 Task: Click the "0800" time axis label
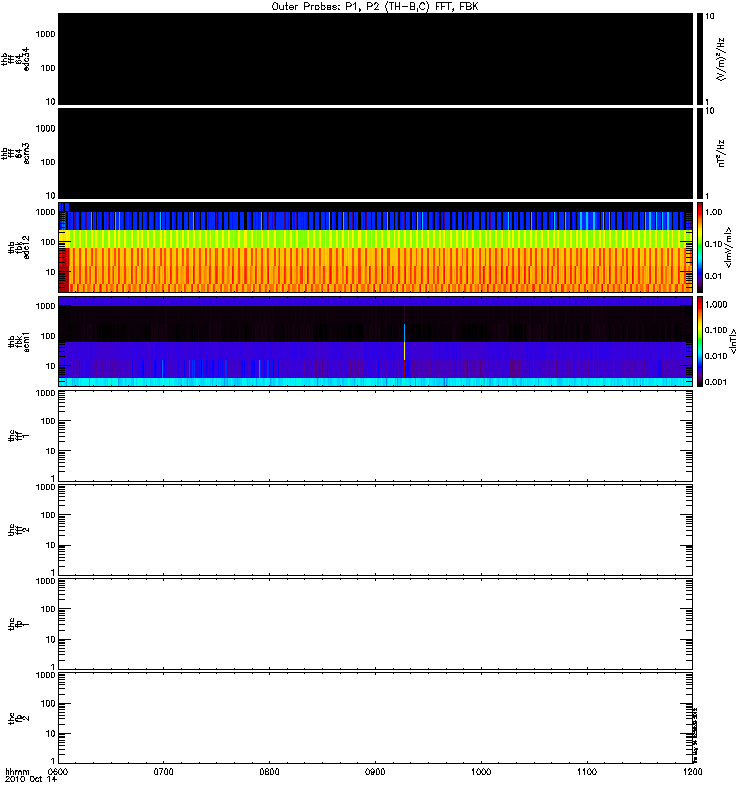tap(269, 771)
